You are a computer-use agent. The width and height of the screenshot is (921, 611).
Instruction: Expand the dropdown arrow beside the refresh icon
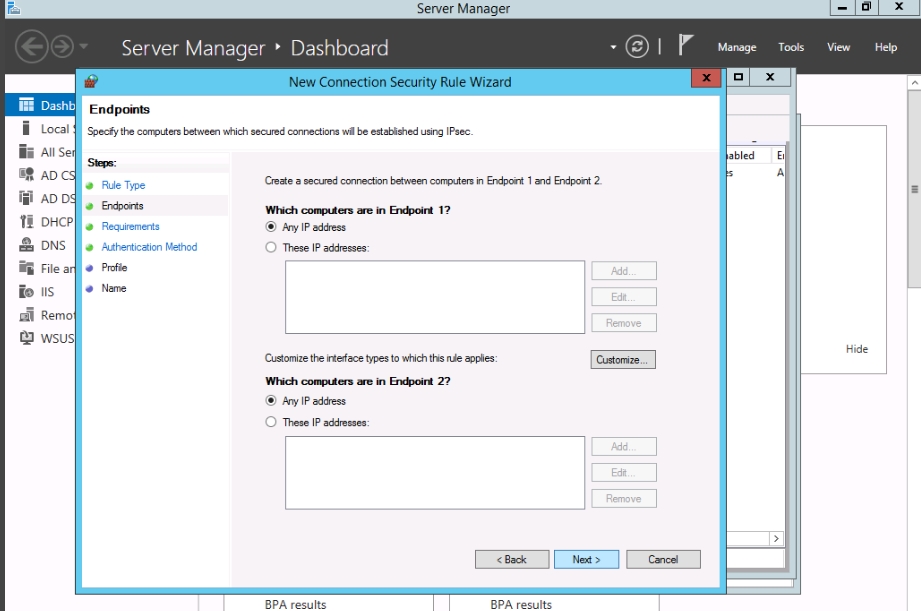[x=613, y=47]
